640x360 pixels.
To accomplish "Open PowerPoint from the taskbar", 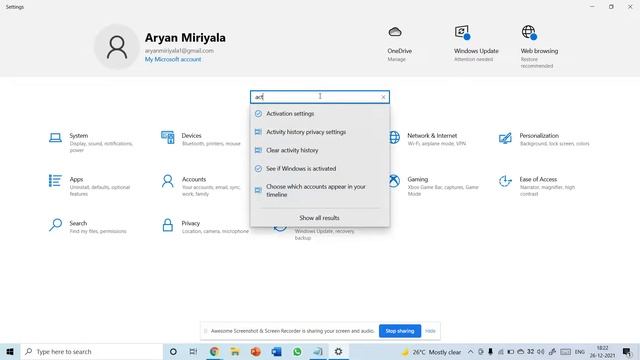I will click(x=256, y=351).
